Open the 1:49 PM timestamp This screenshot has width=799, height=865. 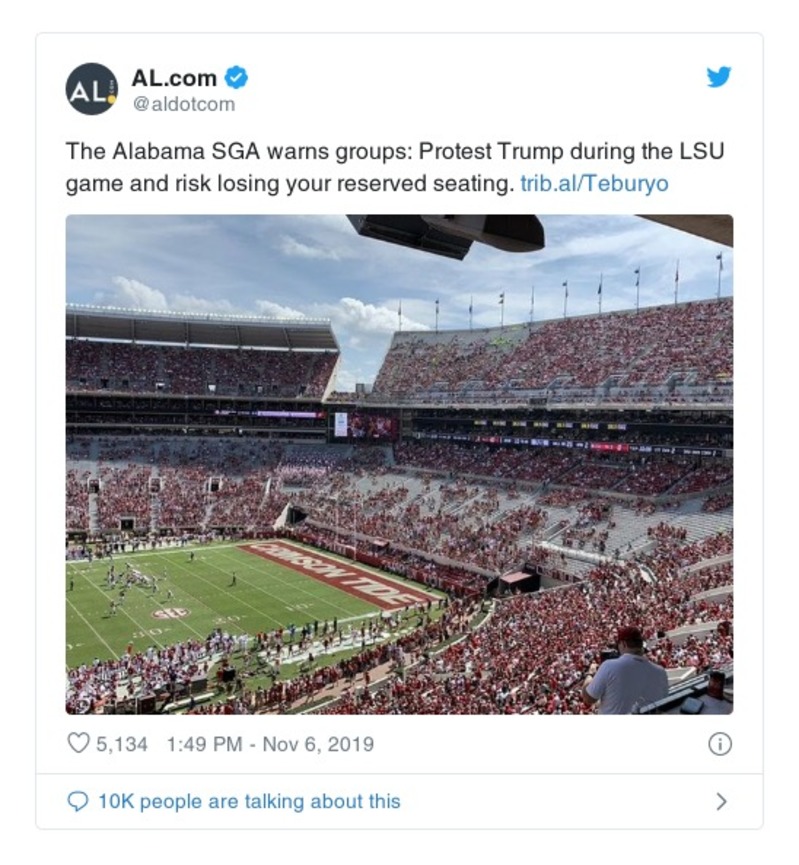point(203,744)
